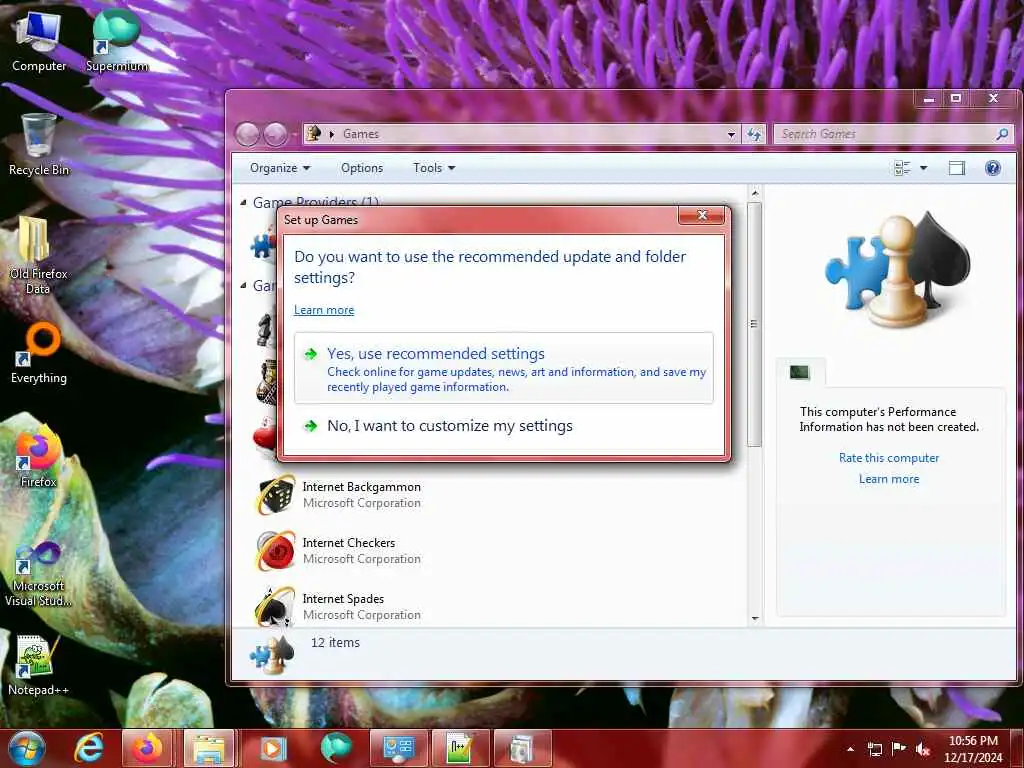Click the search magnifier icon

[x=1002, y=134]
